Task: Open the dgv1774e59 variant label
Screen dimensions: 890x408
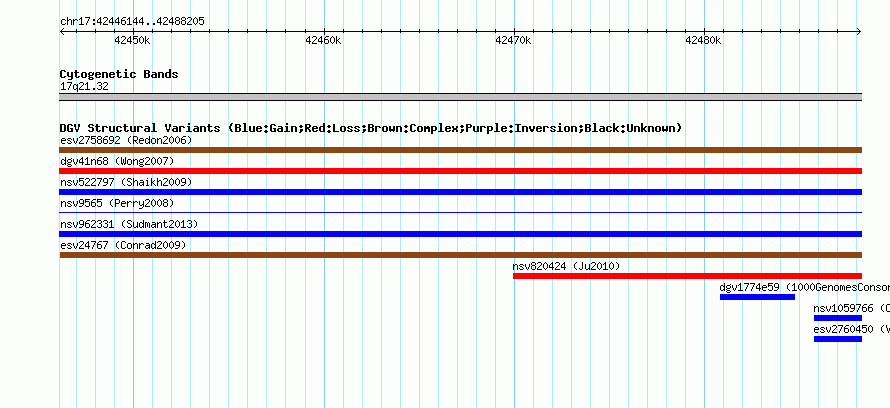Action: click(804, 287)
